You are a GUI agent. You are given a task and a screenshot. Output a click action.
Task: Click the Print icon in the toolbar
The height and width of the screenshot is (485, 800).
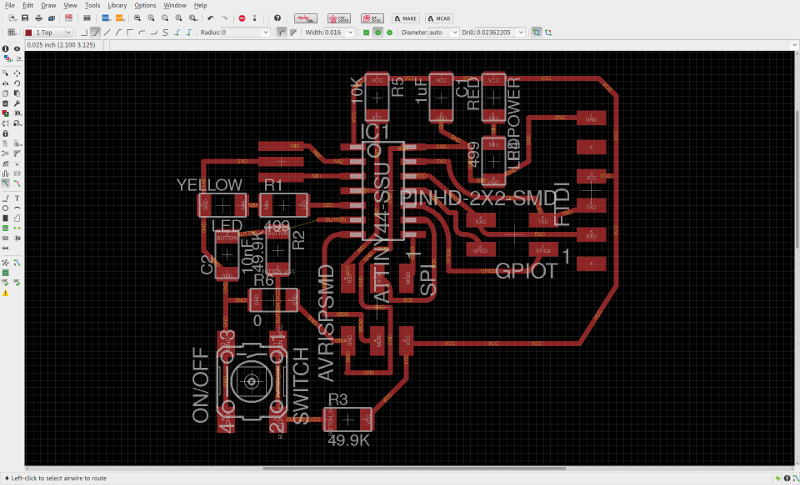pyautogui.click(x=39, y=18)
